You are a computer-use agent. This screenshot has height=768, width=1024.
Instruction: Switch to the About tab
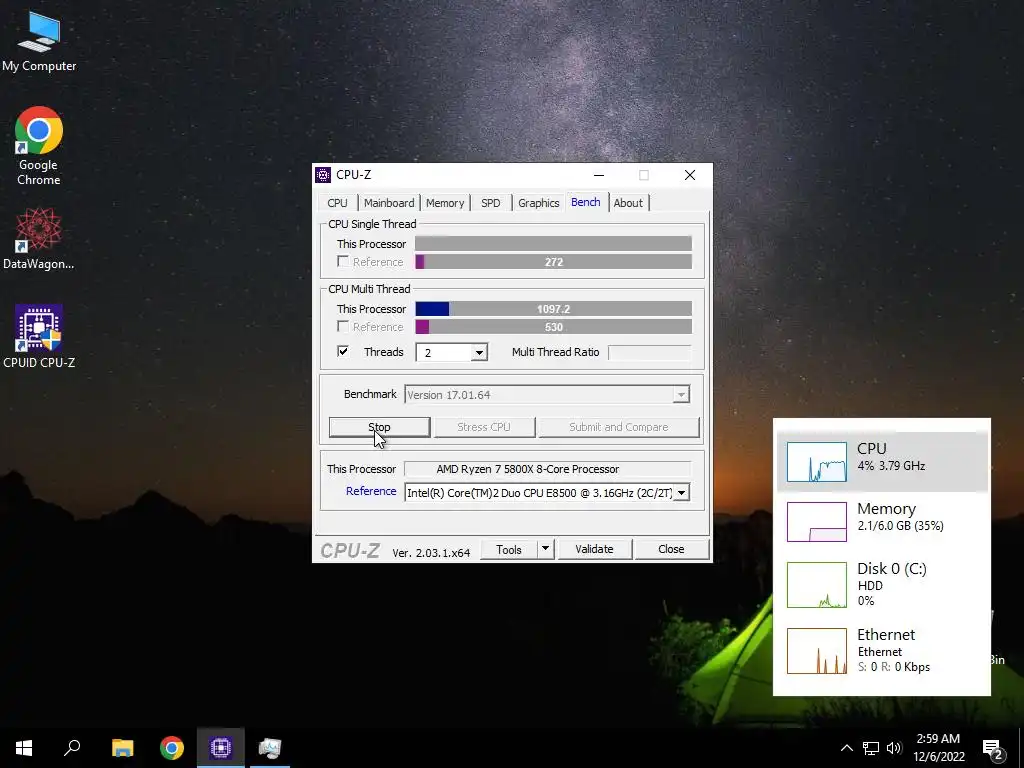tap(628, 203)
